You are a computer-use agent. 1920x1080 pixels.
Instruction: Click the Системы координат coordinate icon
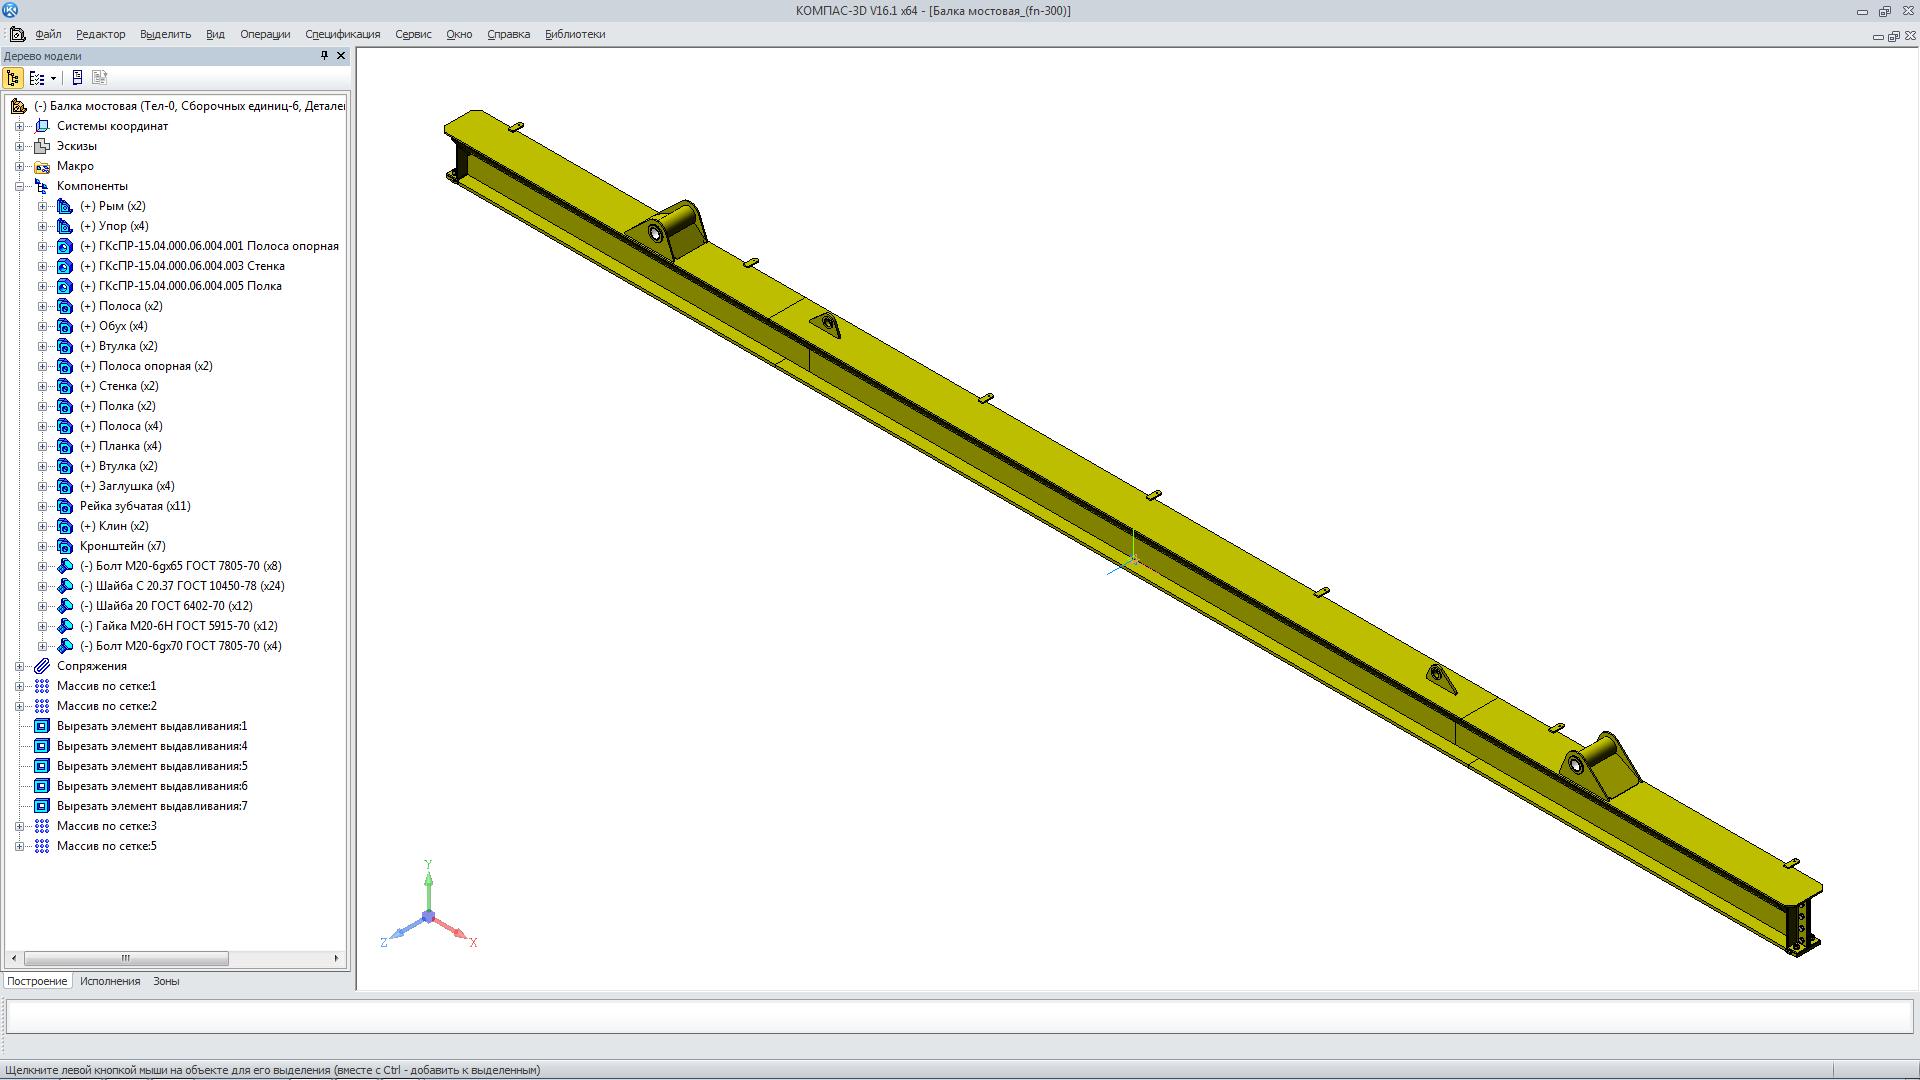[42, 126]
